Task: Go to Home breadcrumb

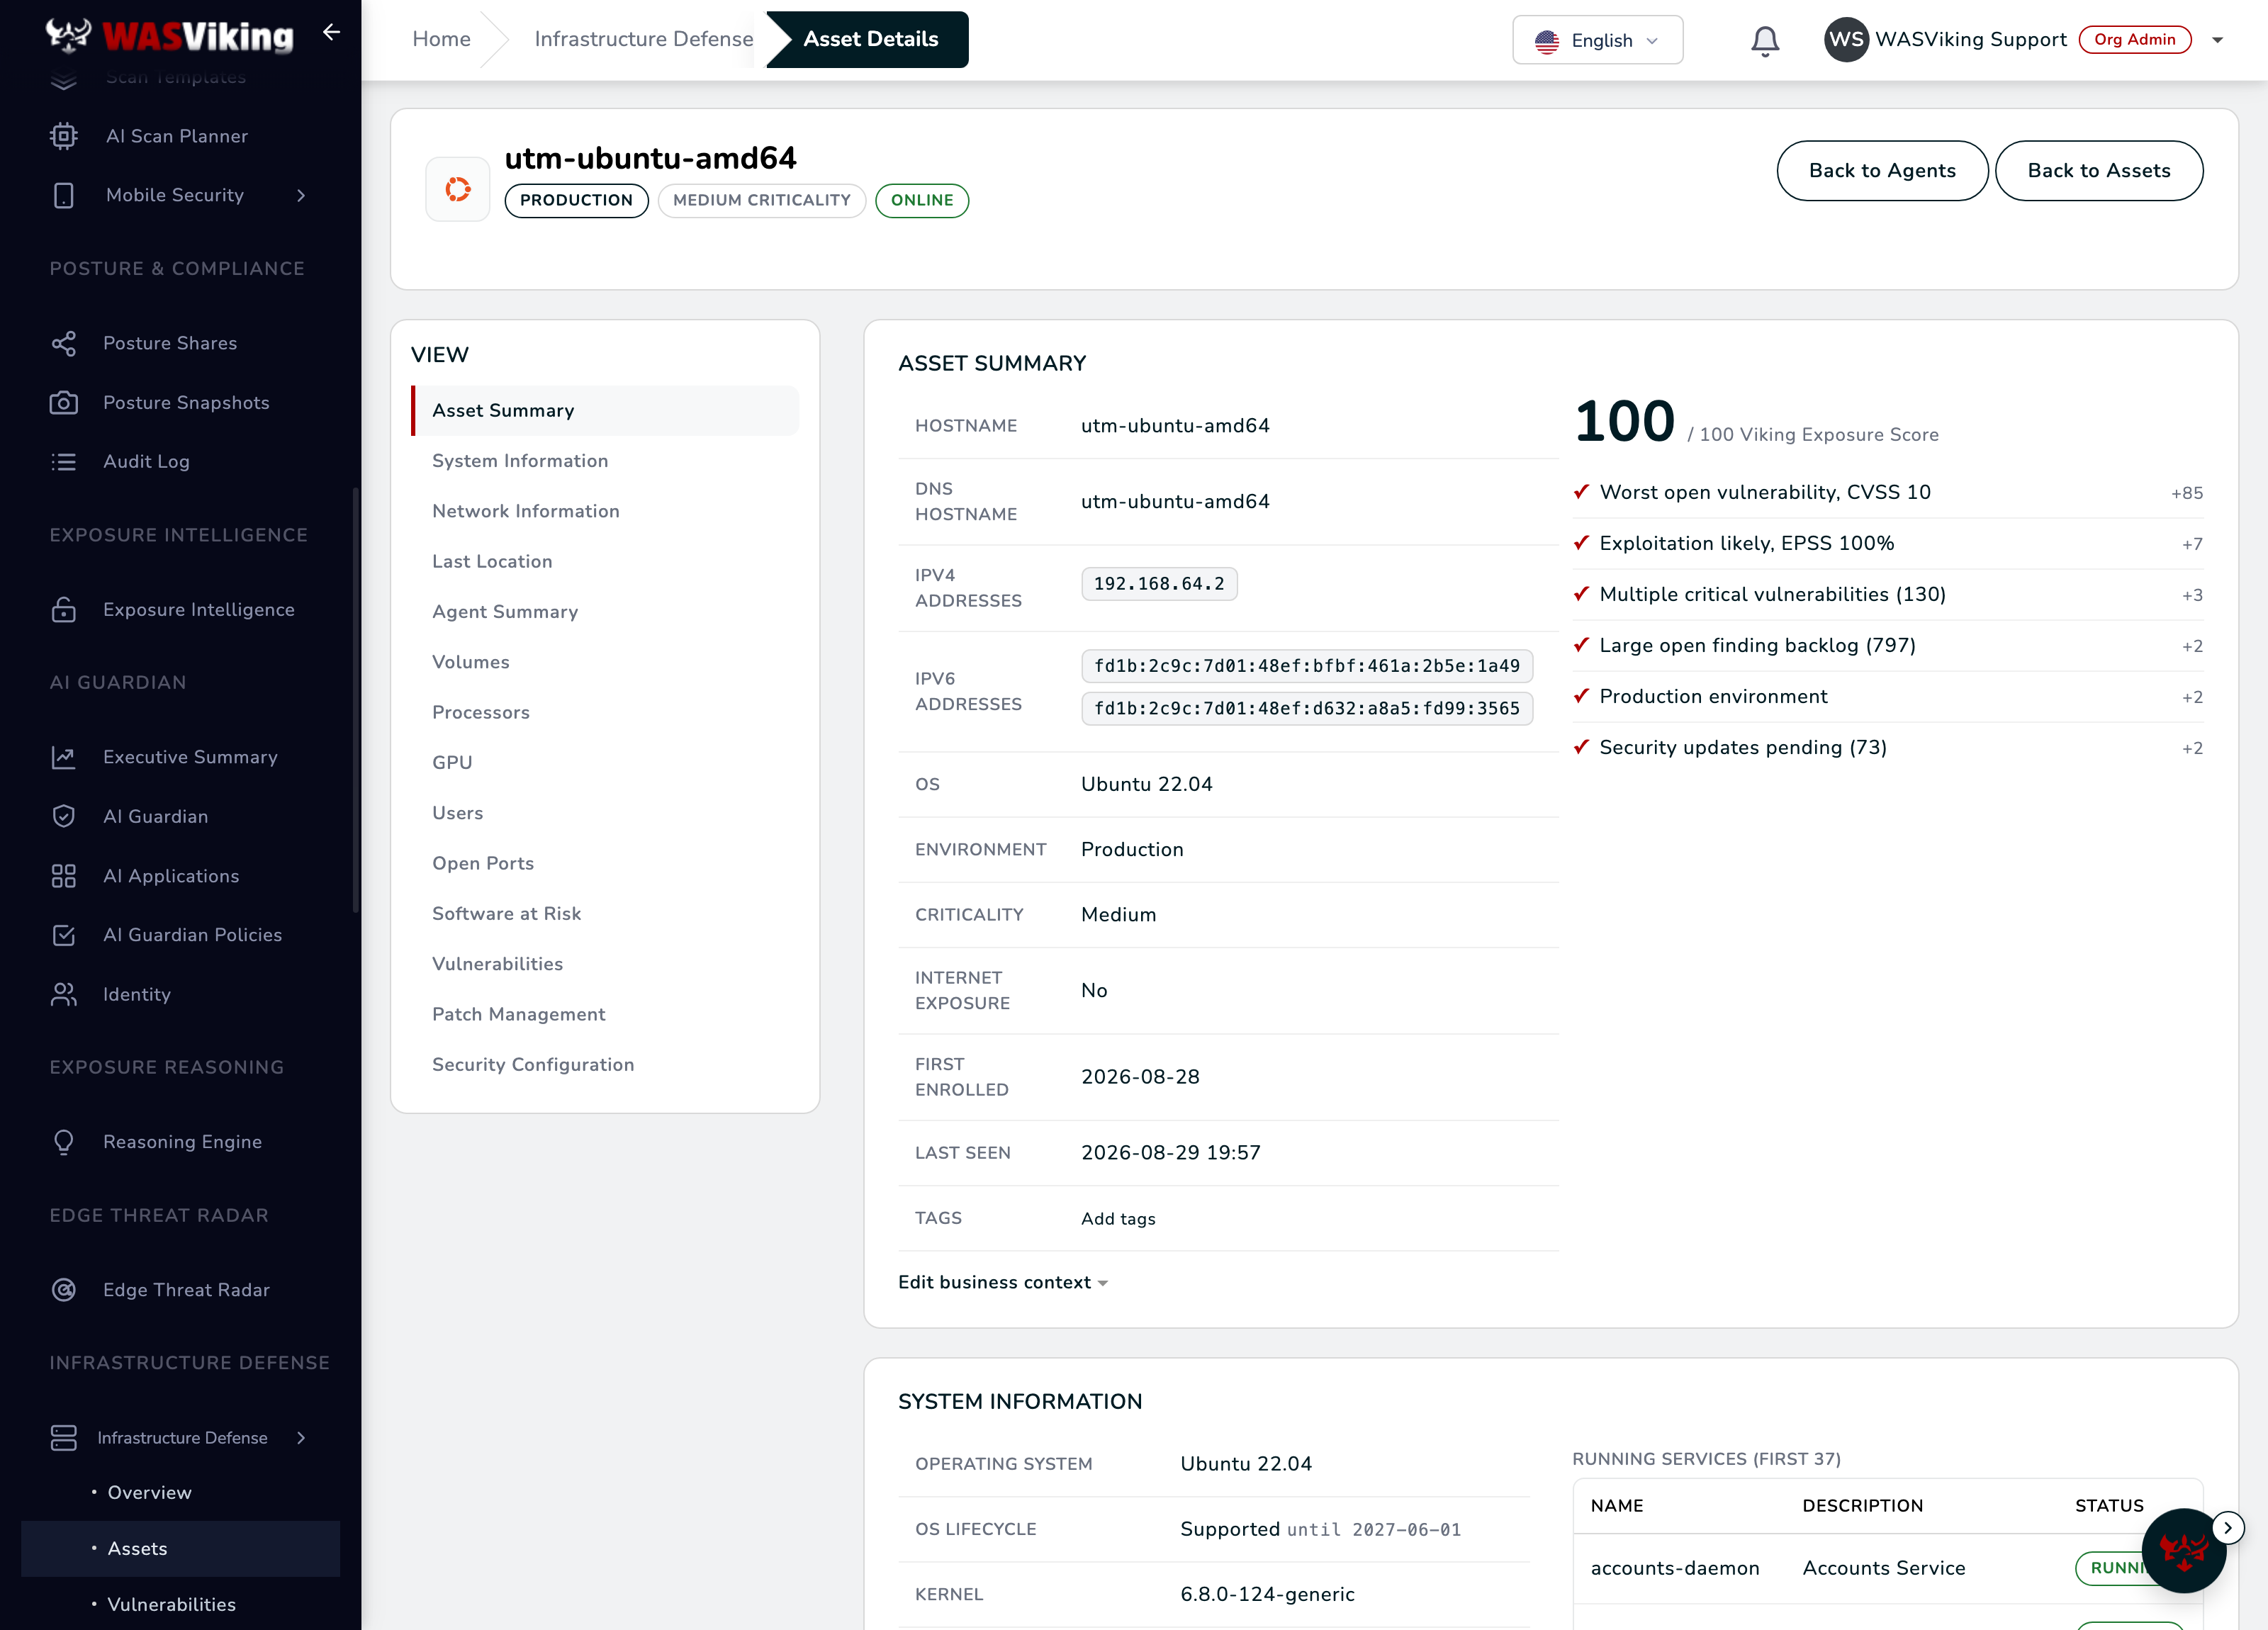Action: (441, 39)
